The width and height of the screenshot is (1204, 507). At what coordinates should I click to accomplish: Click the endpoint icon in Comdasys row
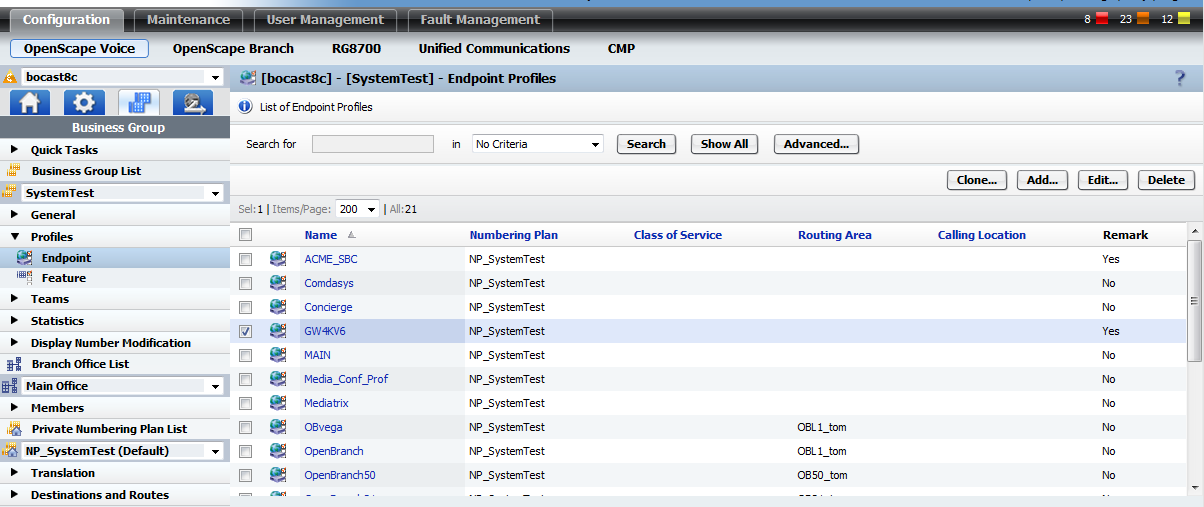tap(277, 283)
